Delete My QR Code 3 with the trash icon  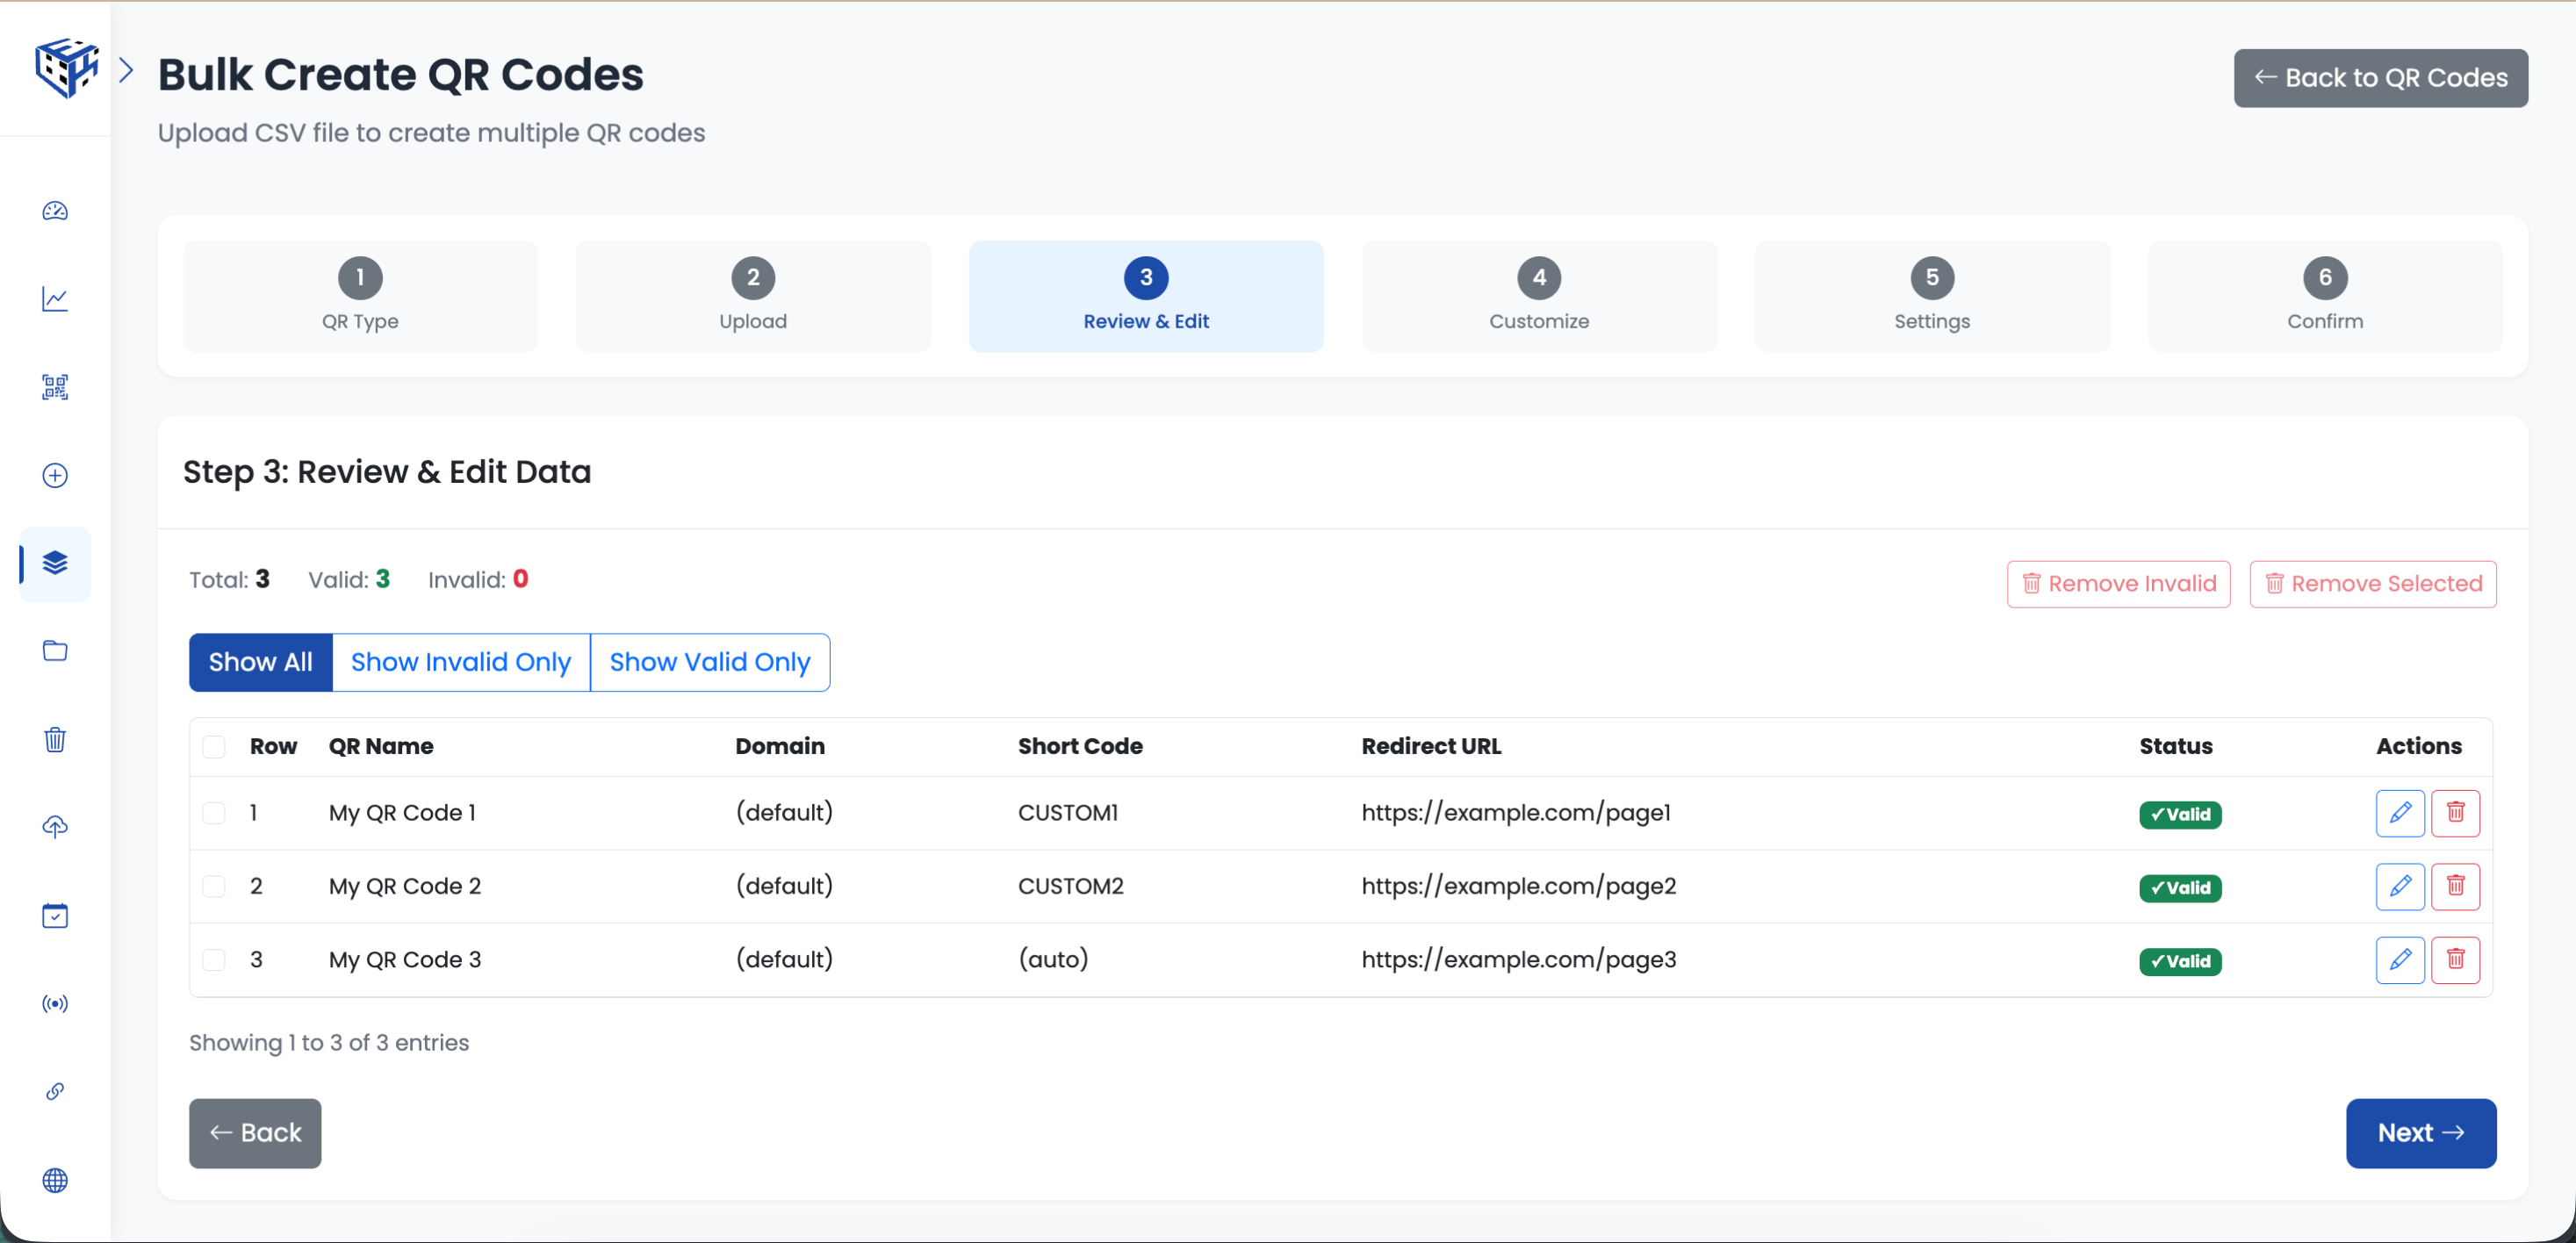pos(2457,959)
